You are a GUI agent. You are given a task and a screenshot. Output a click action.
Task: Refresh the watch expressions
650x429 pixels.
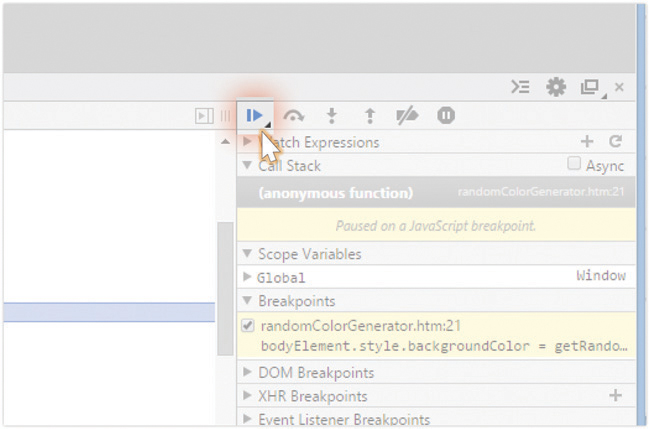(x=615, y=142)
